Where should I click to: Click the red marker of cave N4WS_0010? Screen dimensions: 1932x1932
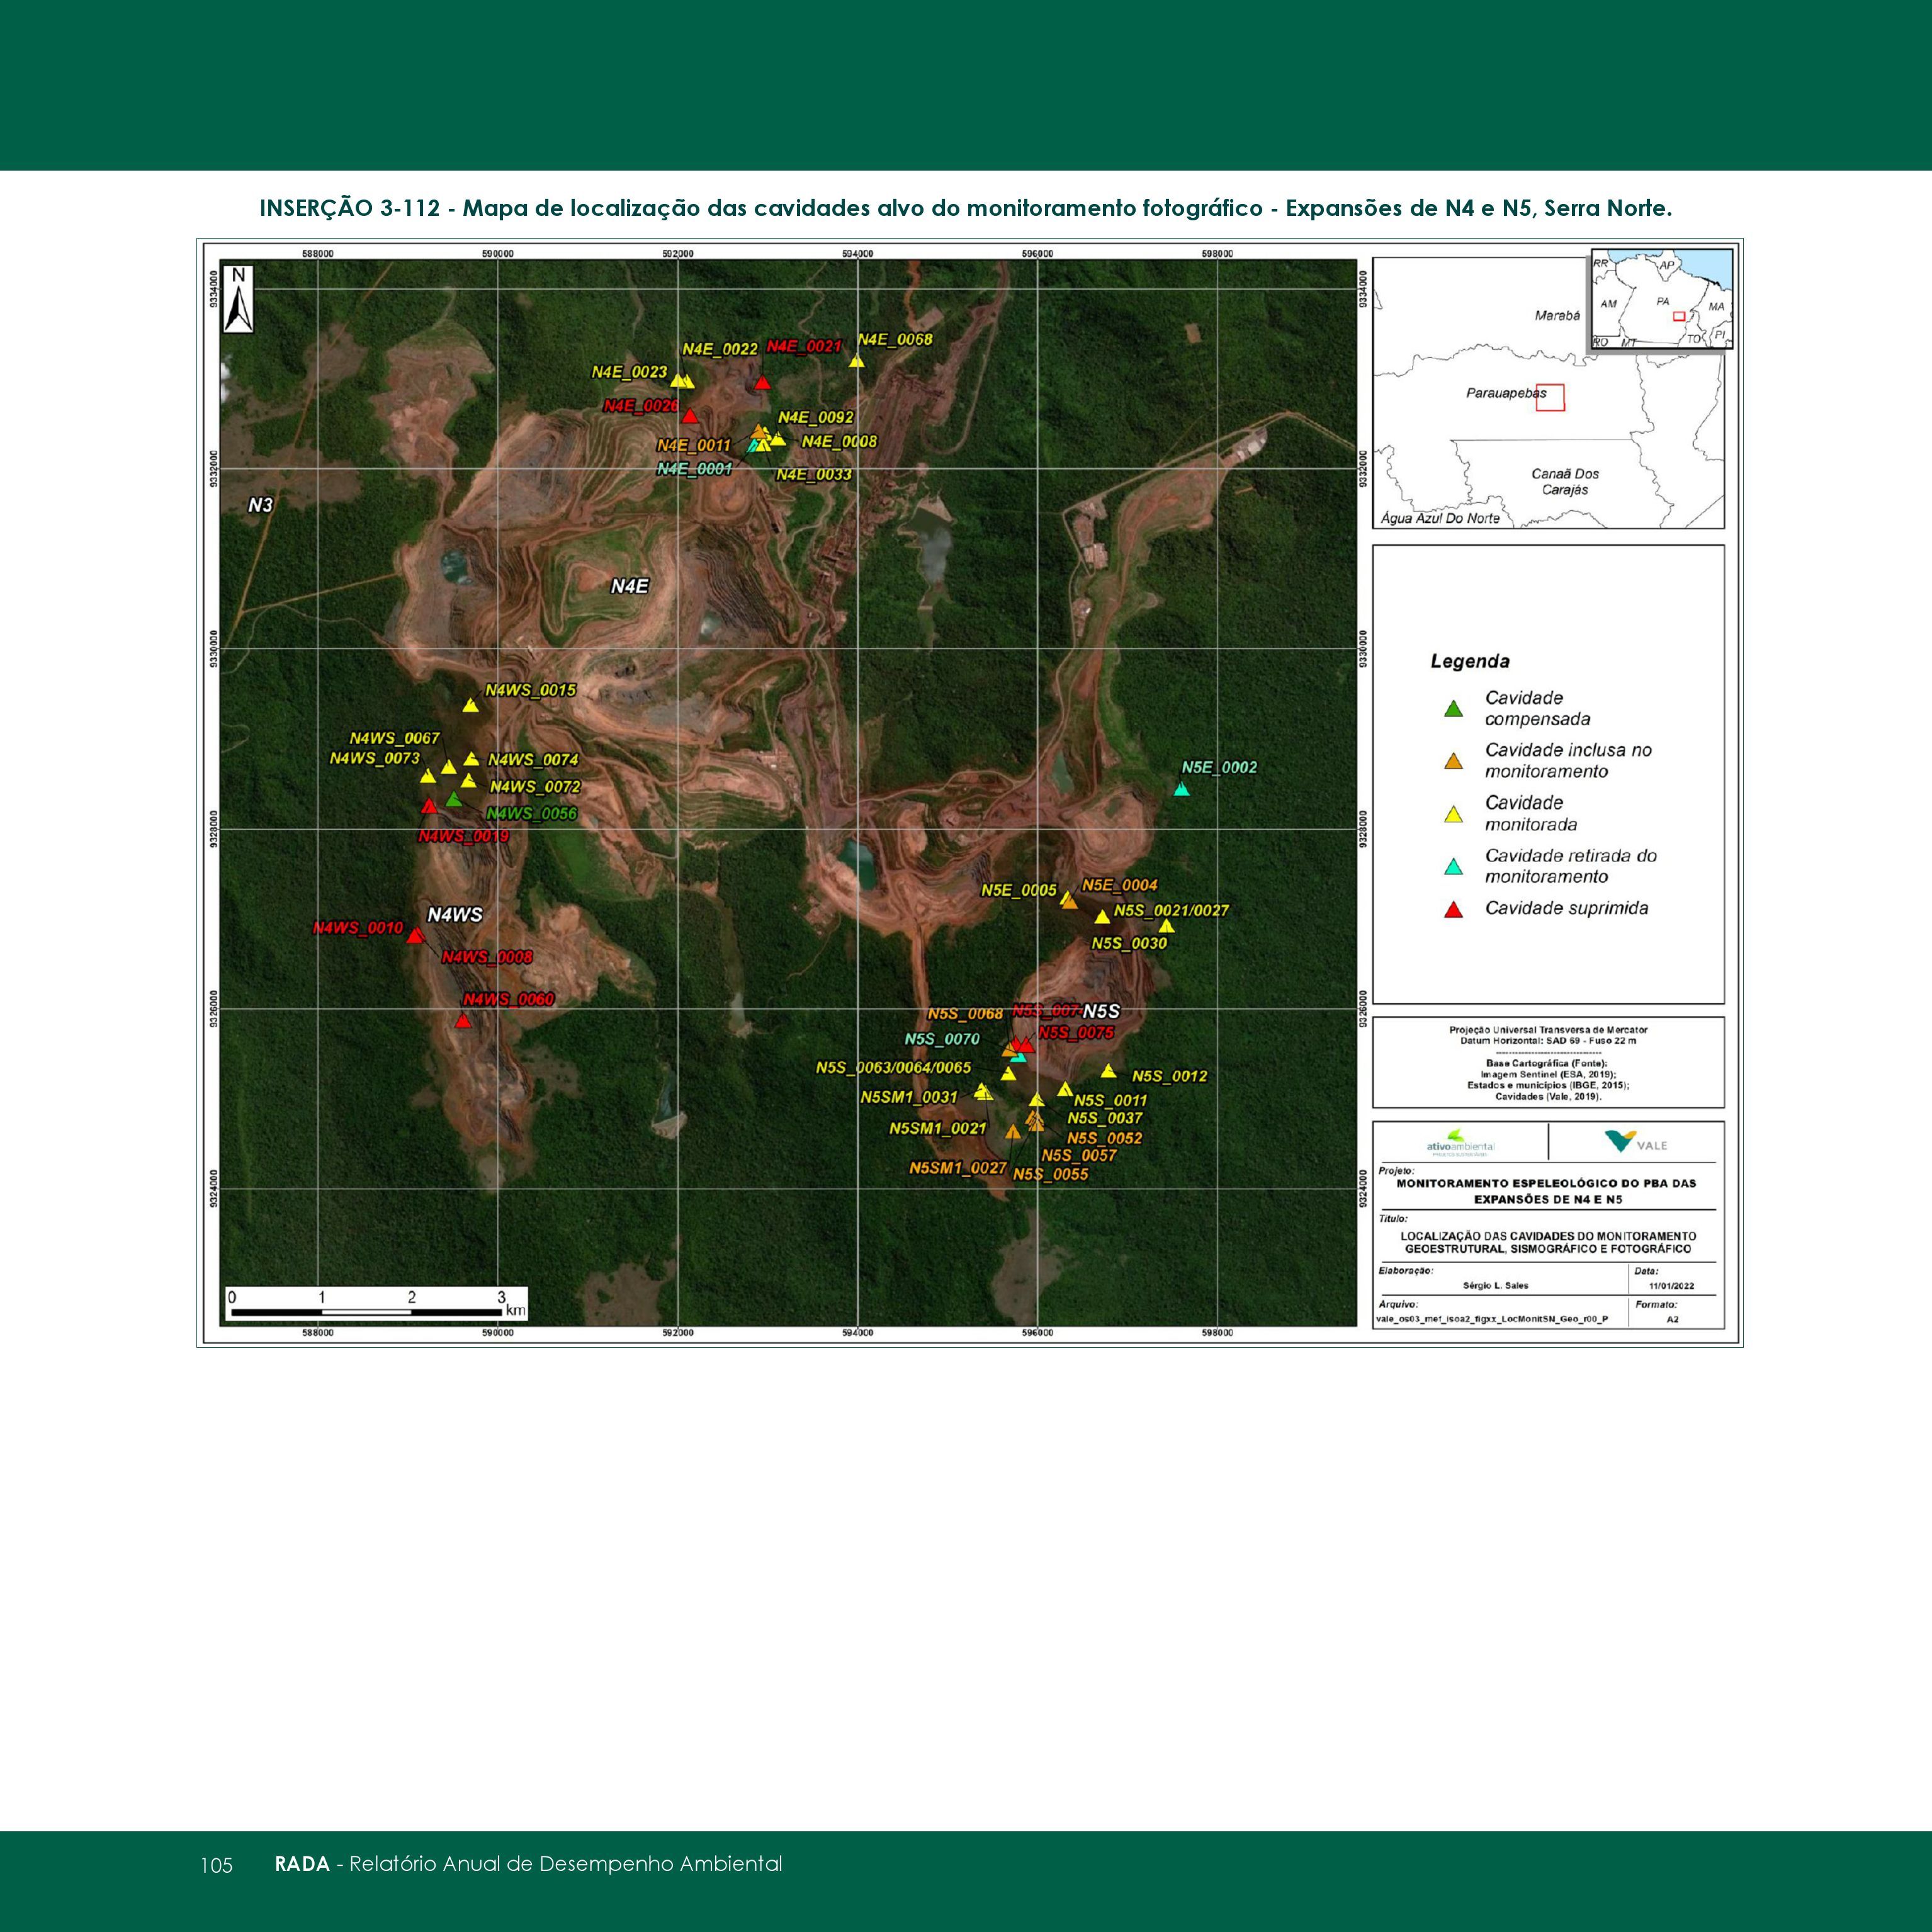click(x=415, y=935)
